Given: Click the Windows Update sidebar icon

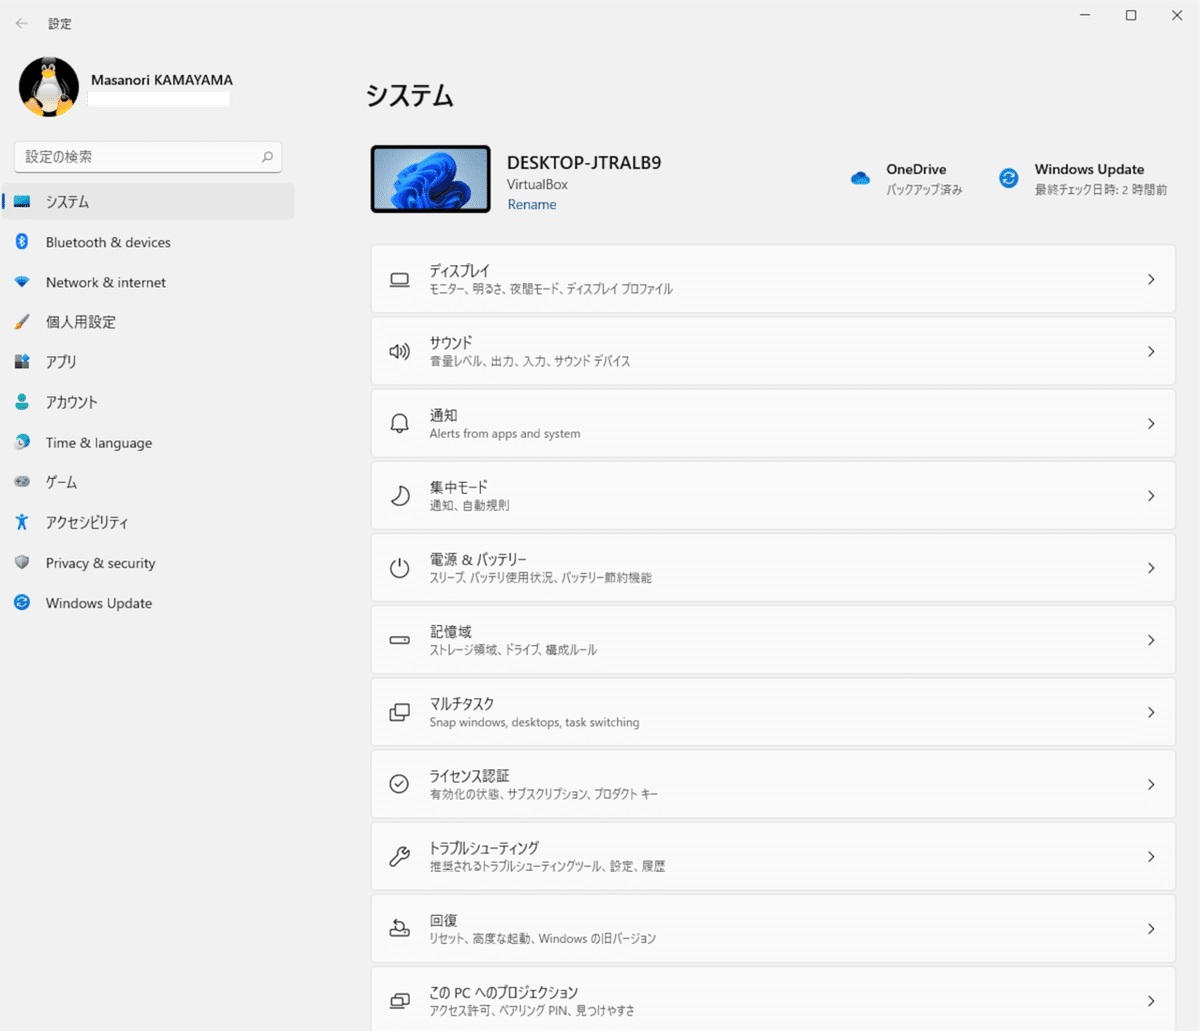Looking at the screenshot, I should tap(22, 603).
